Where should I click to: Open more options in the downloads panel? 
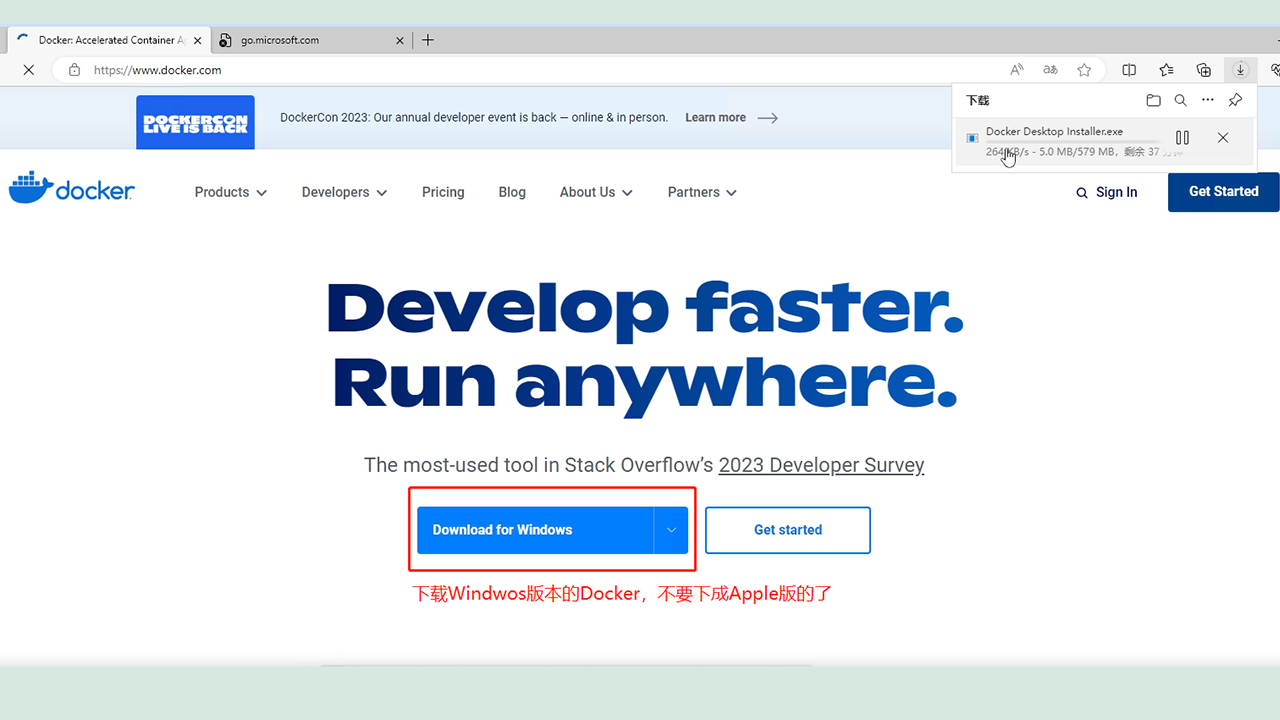tap(1208, 100)
